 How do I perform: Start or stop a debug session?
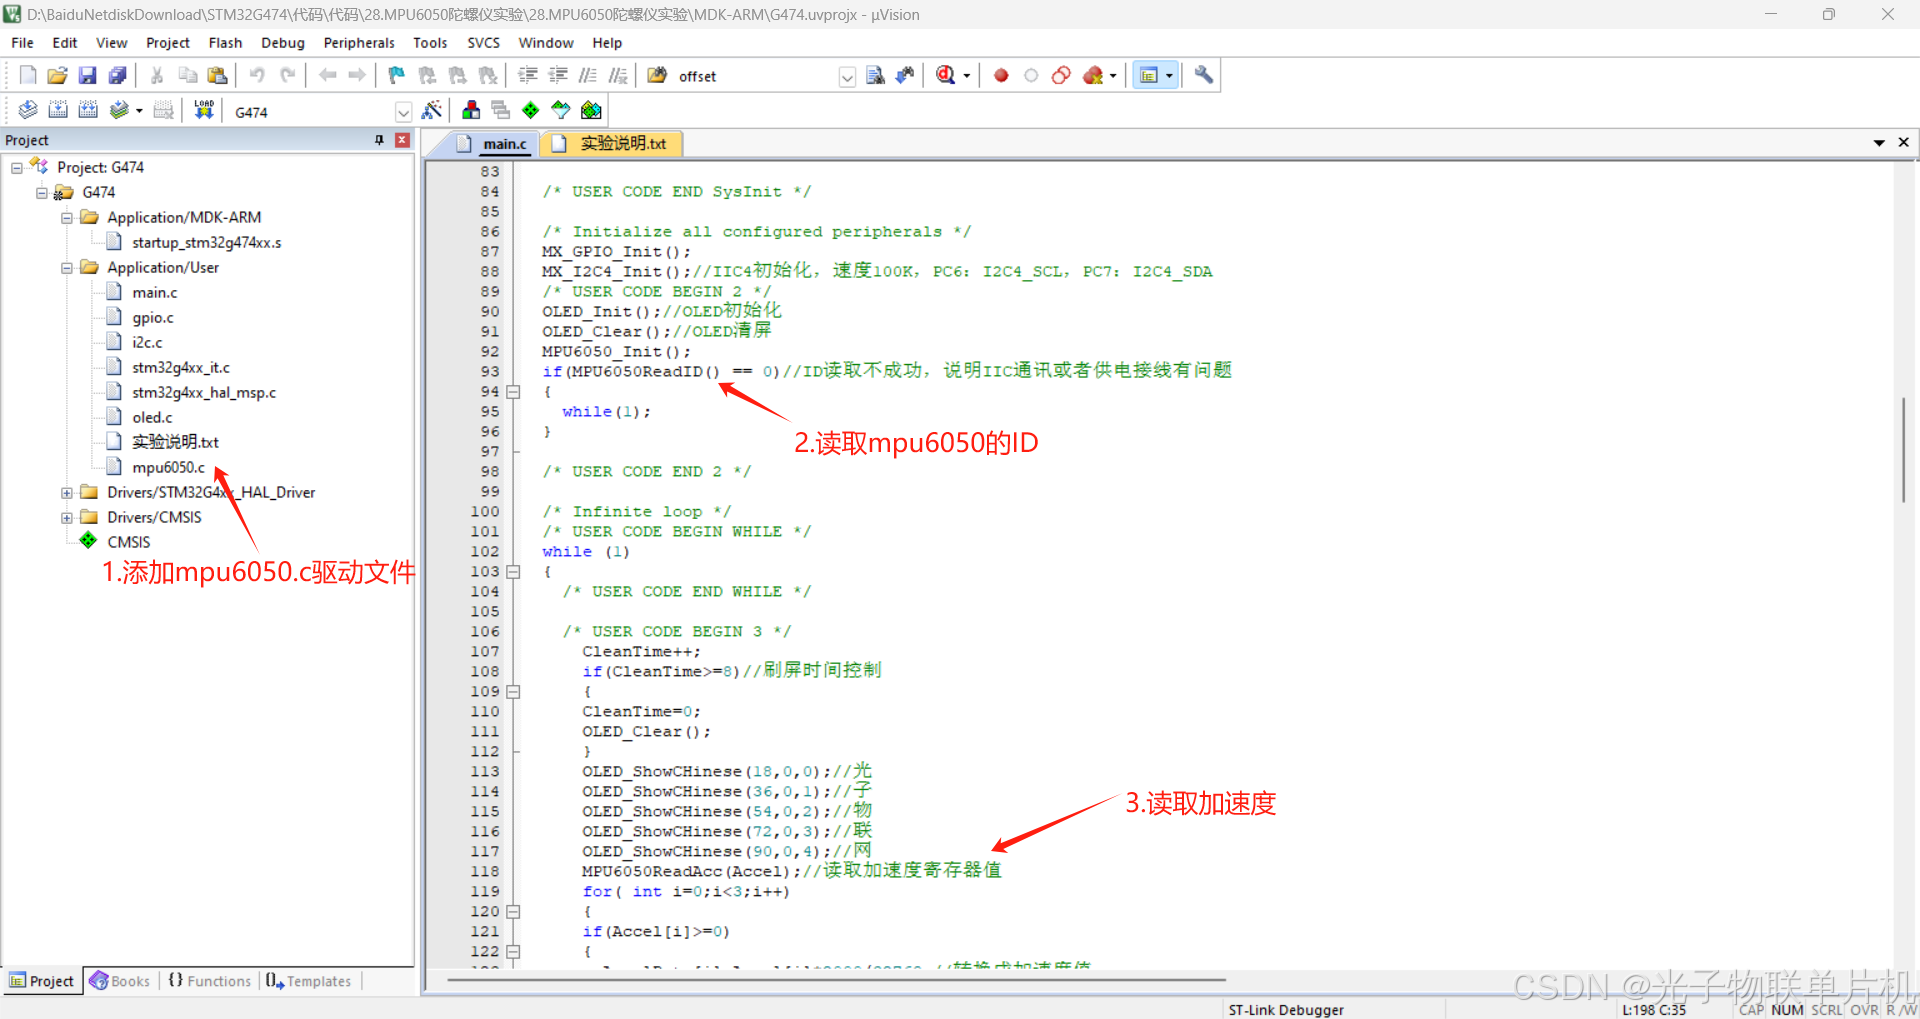tap(946, 75)
